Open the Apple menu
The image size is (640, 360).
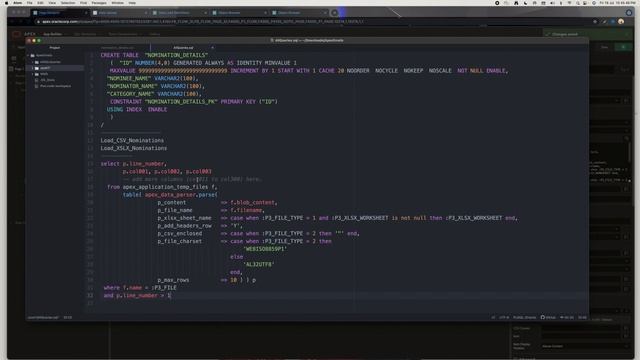pos(6,3)
